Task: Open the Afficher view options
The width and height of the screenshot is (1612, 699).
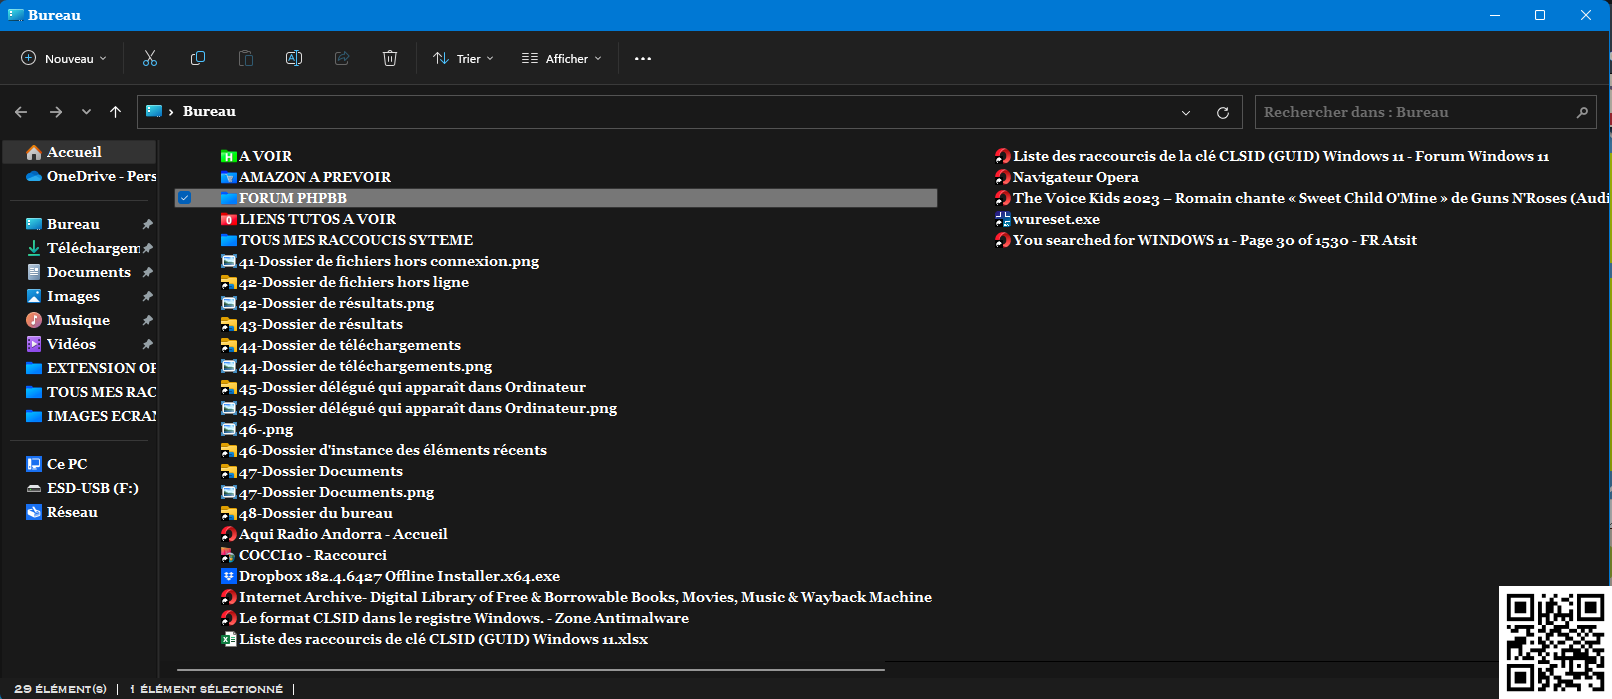Action: coord(562,59)
